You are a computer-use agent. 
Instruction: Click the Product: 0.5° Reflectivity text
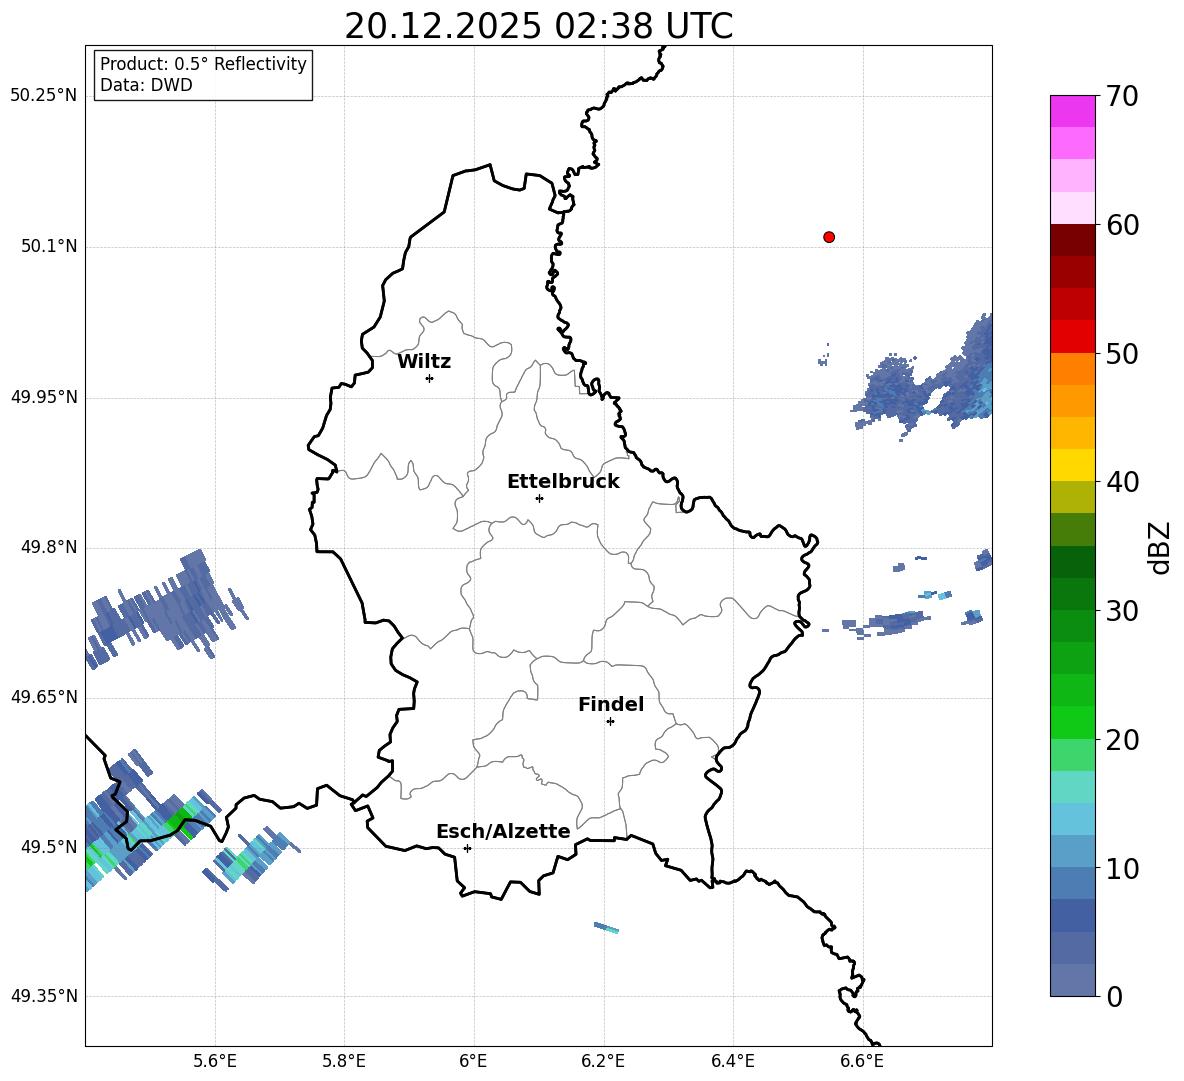pos(203,64)
